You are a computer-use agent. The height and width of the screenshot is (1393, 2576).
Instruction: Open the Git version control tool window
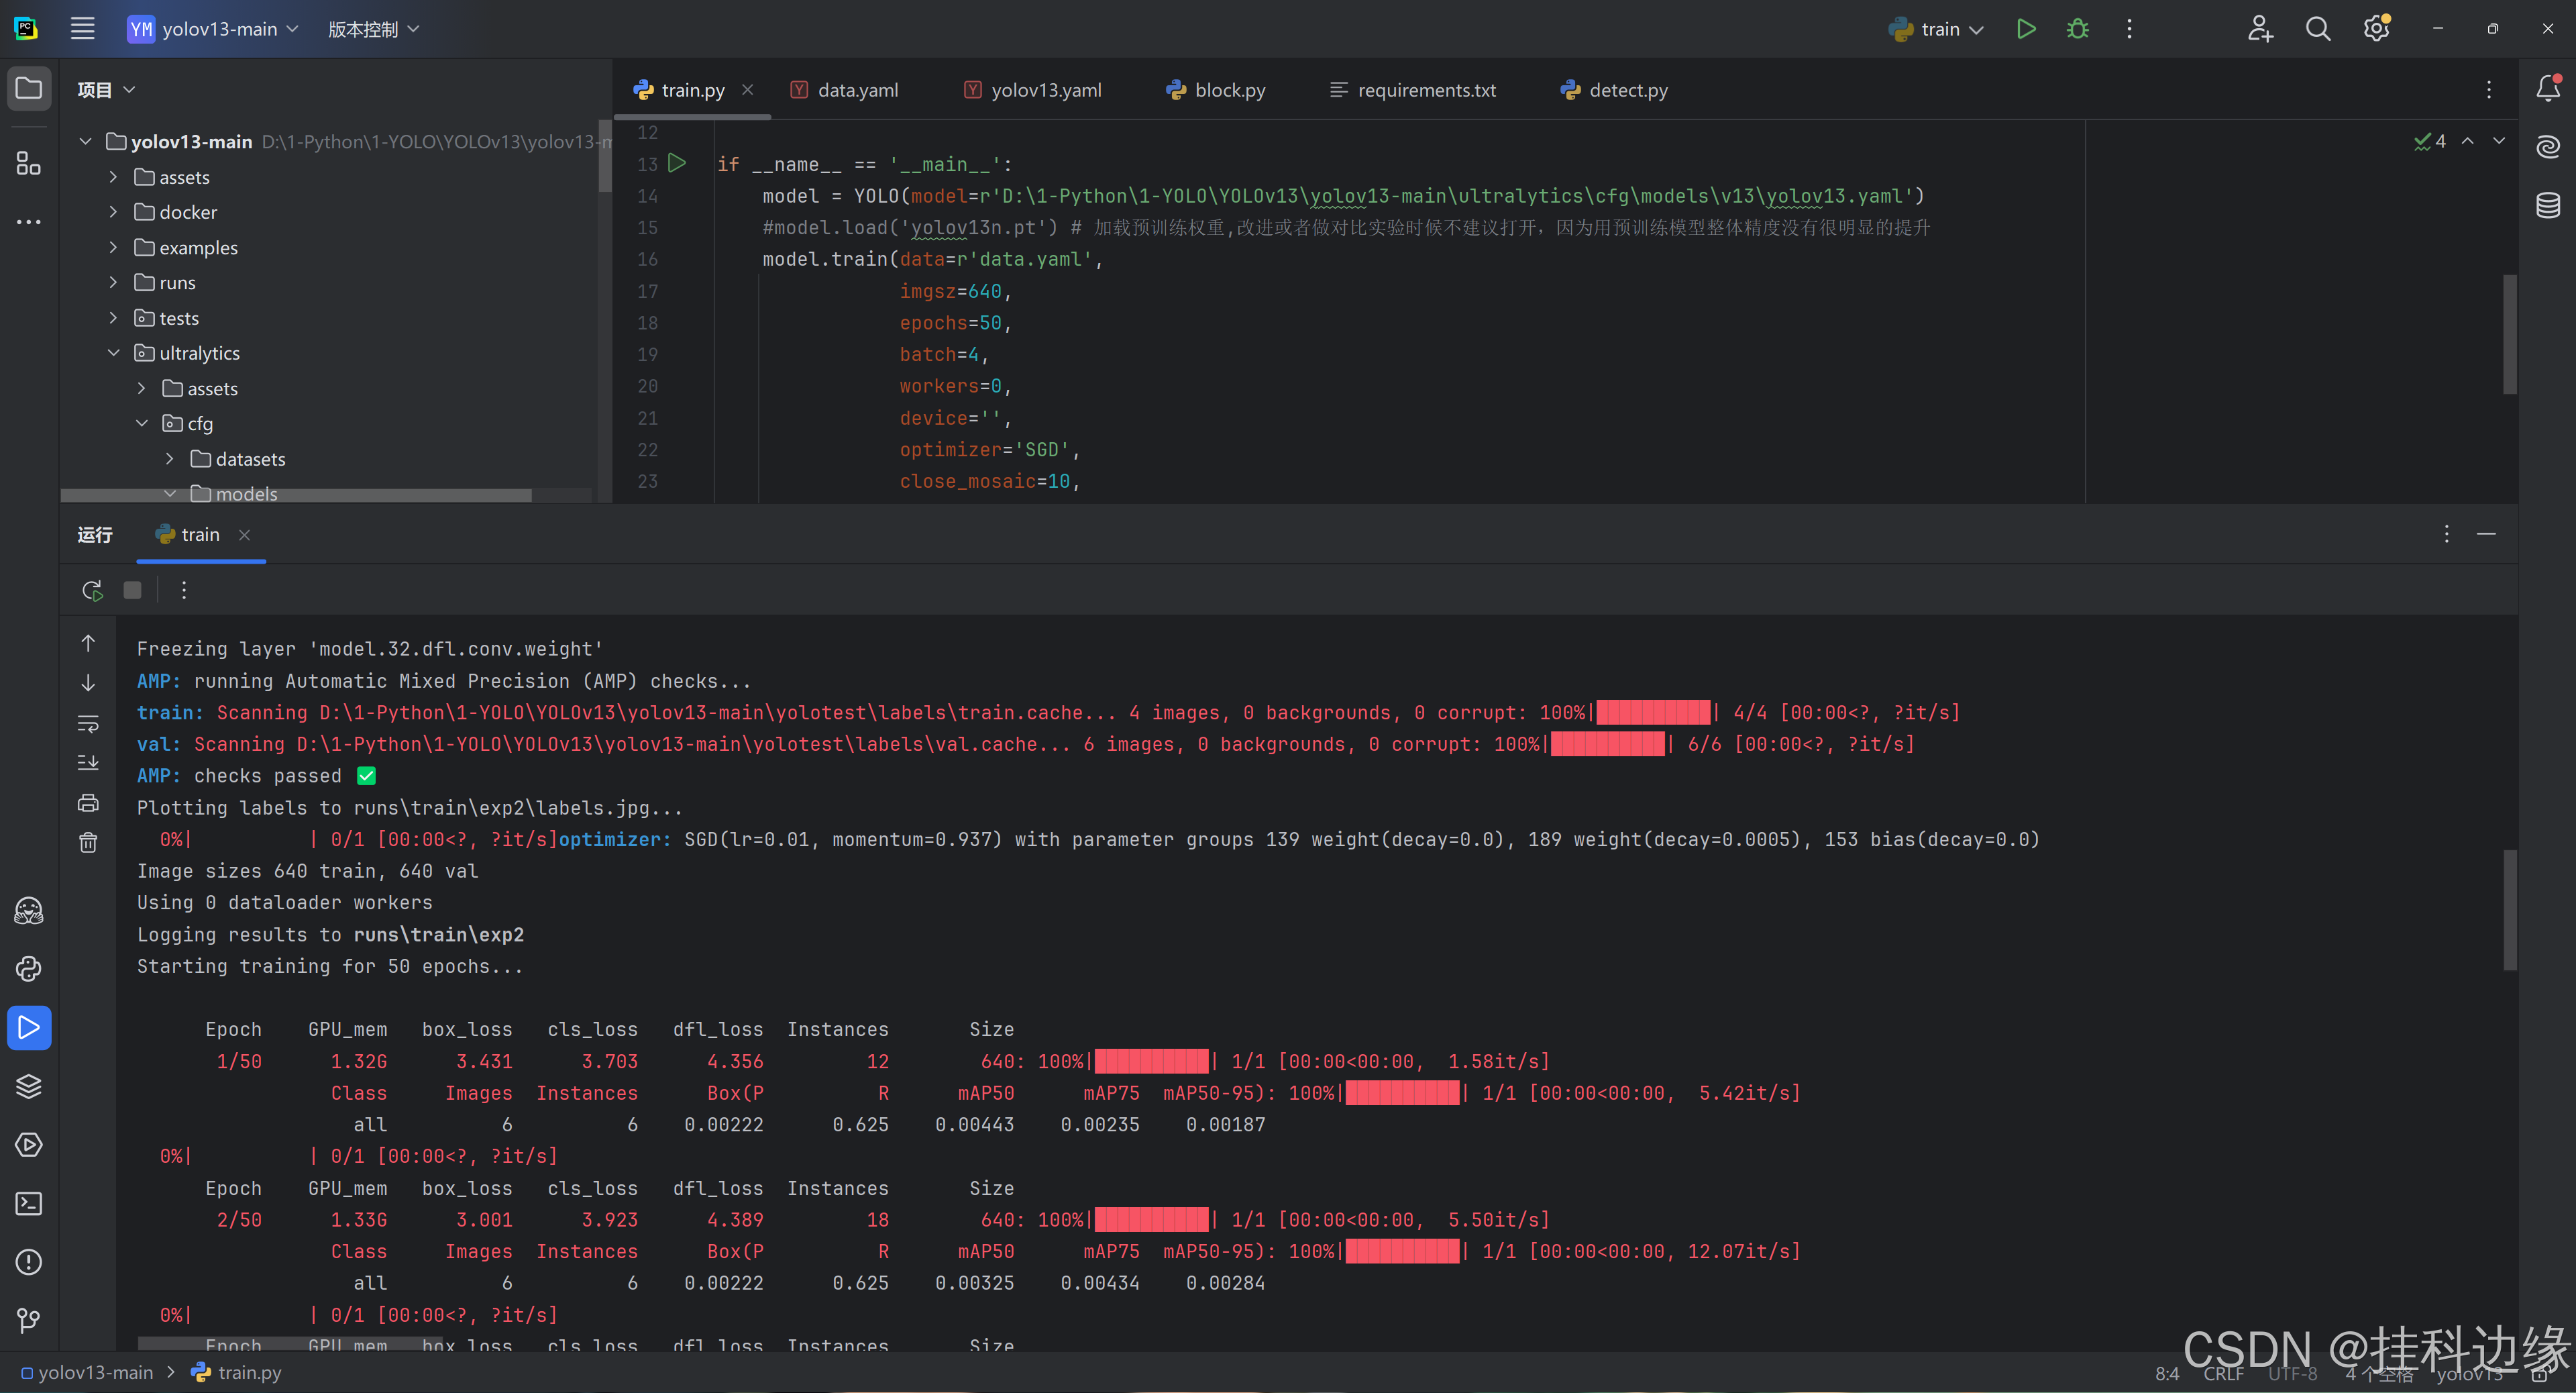[x=29, y=1321]
